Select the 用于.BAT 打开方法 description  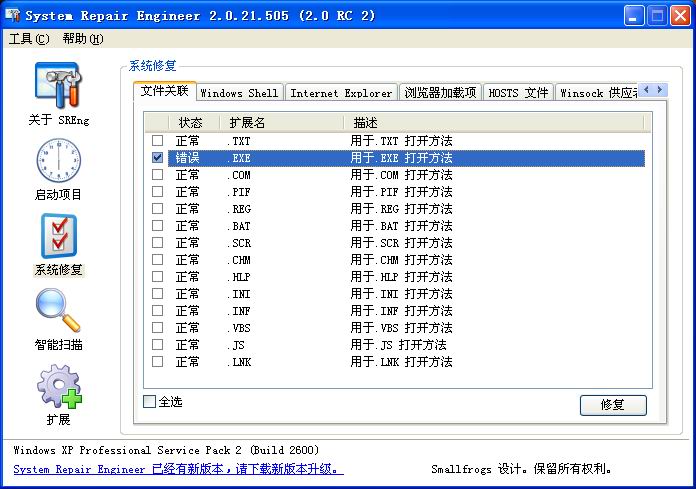point(401,226)
